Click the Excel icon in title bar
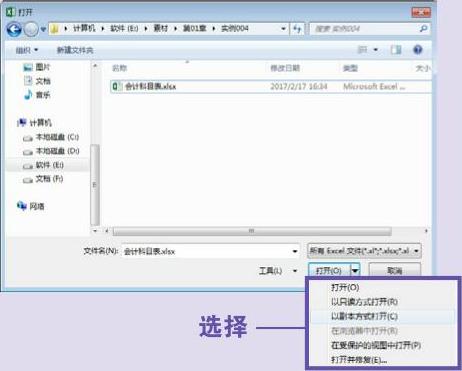This screenshot has width=462, height=371. (11, 12)
